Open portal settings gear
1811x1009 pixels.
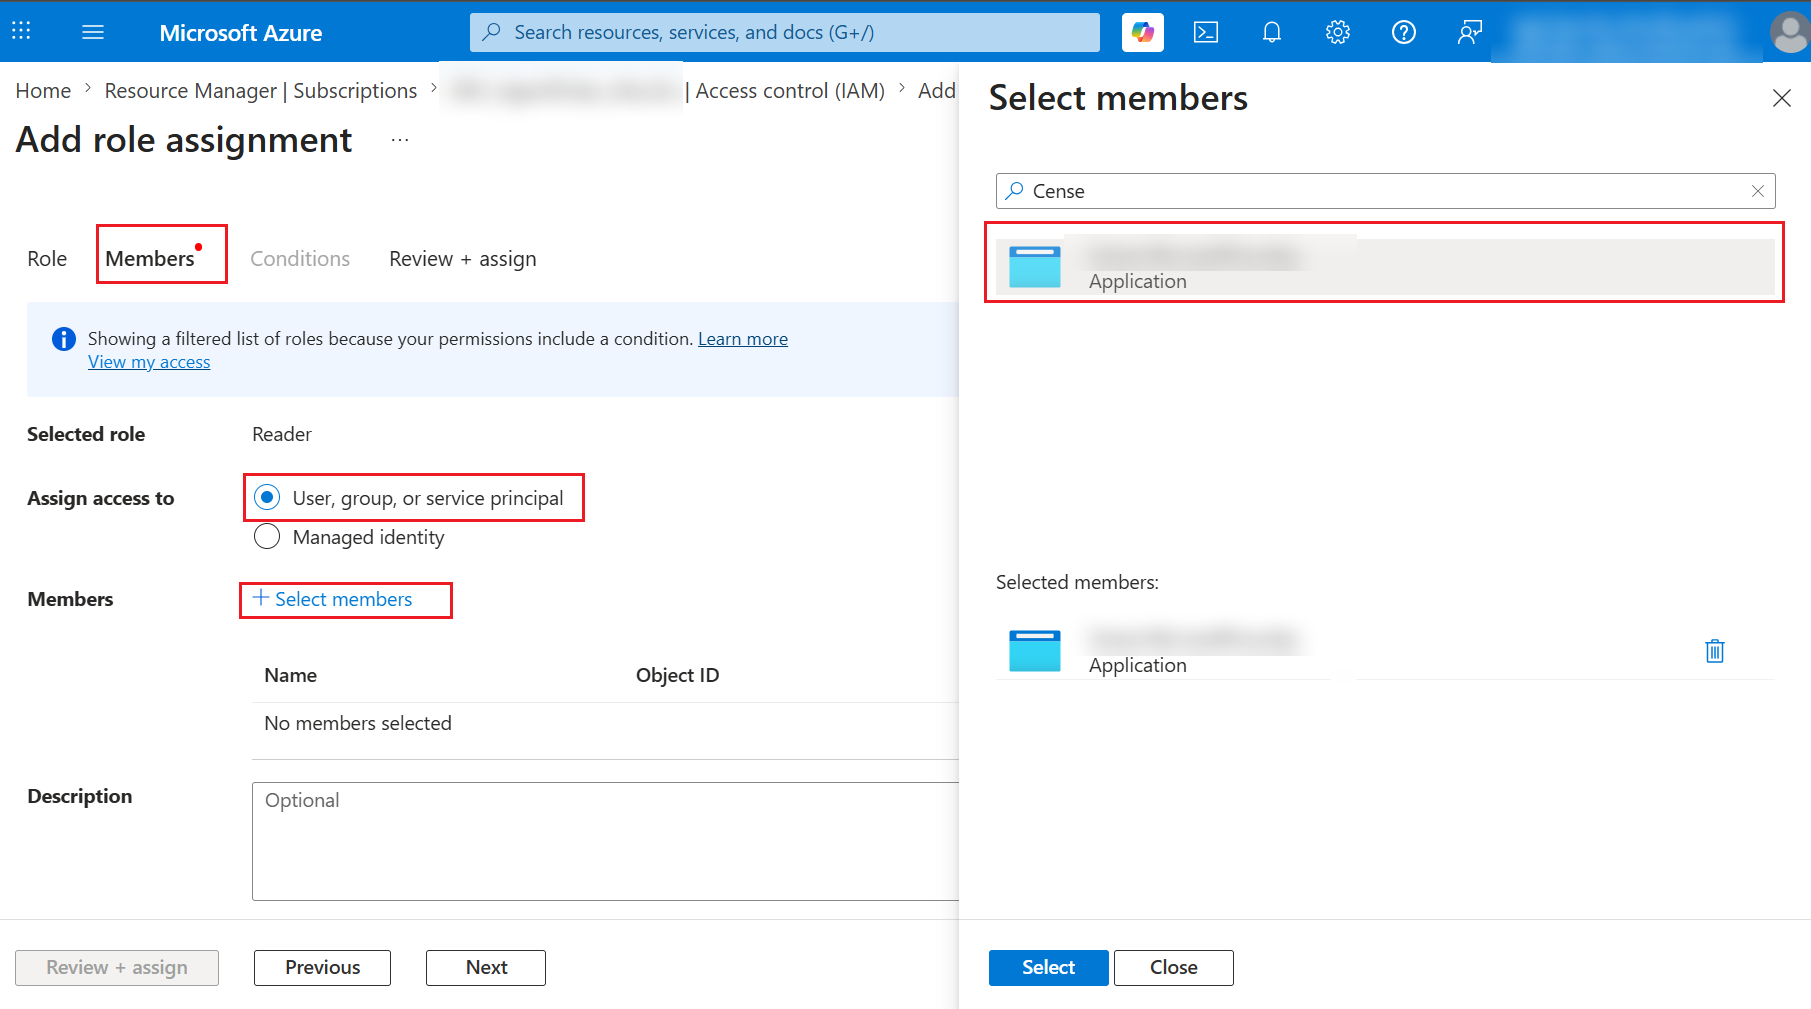point(1338,32)
